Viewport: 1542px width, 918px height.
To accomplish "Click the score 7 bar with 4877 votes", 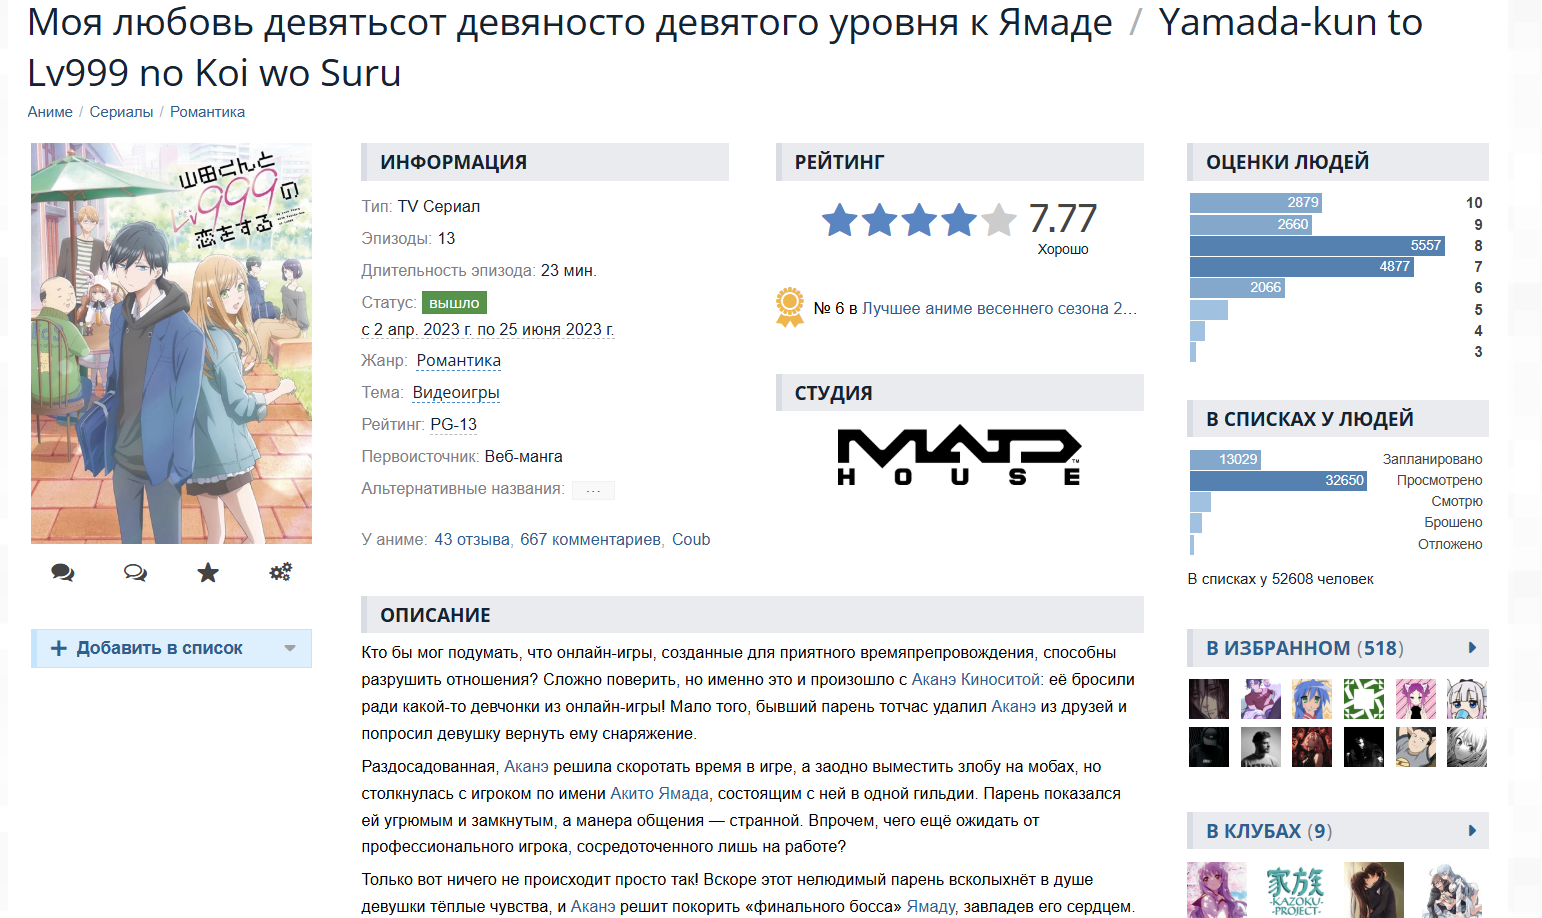I will pyautogui.click(x=1302, y=266).
